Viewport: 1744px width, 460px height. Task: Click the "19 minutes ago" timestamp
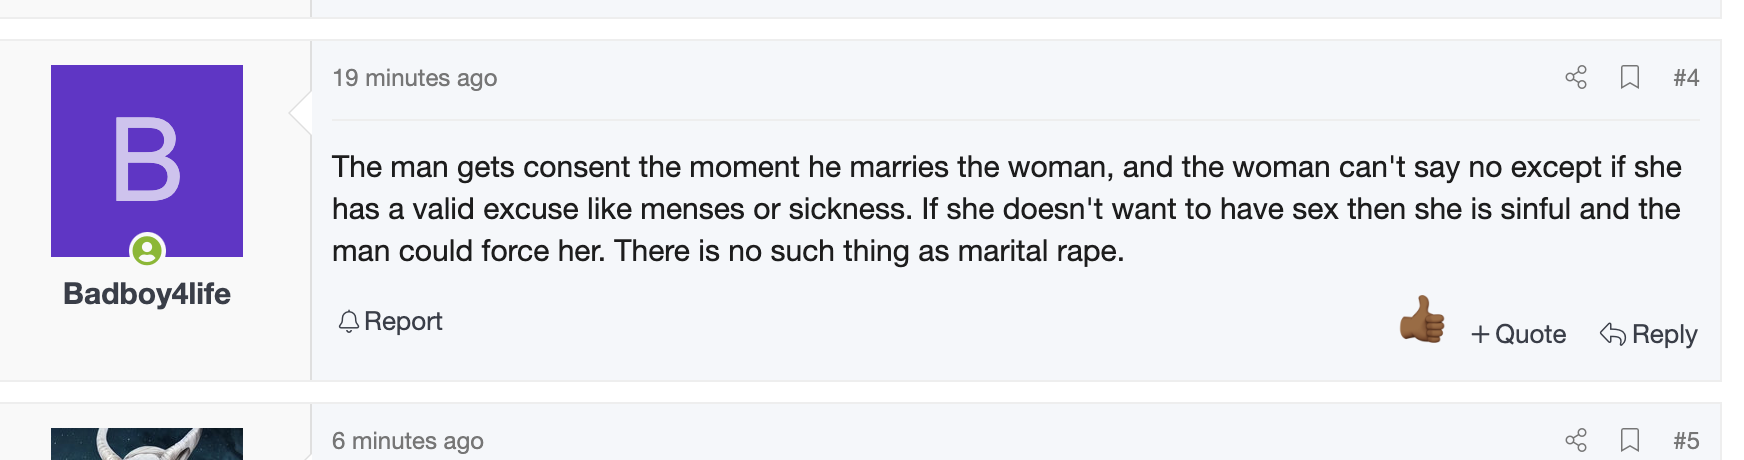[414, 78]
